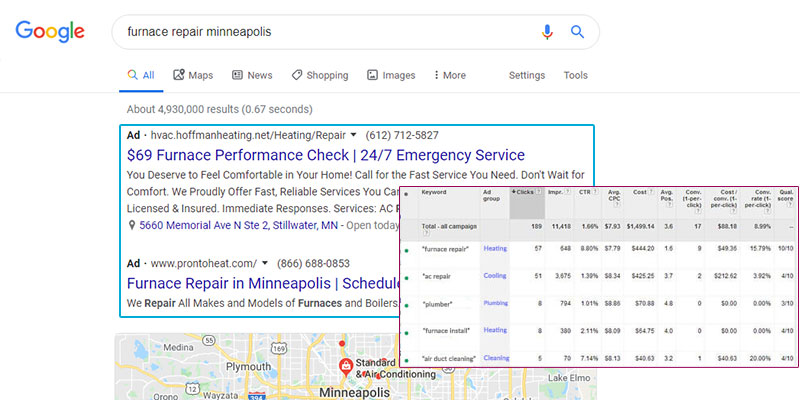Click the help icon under Total - all campaign
This screenshot has width=800, height=400.
[x=426, y=233]
